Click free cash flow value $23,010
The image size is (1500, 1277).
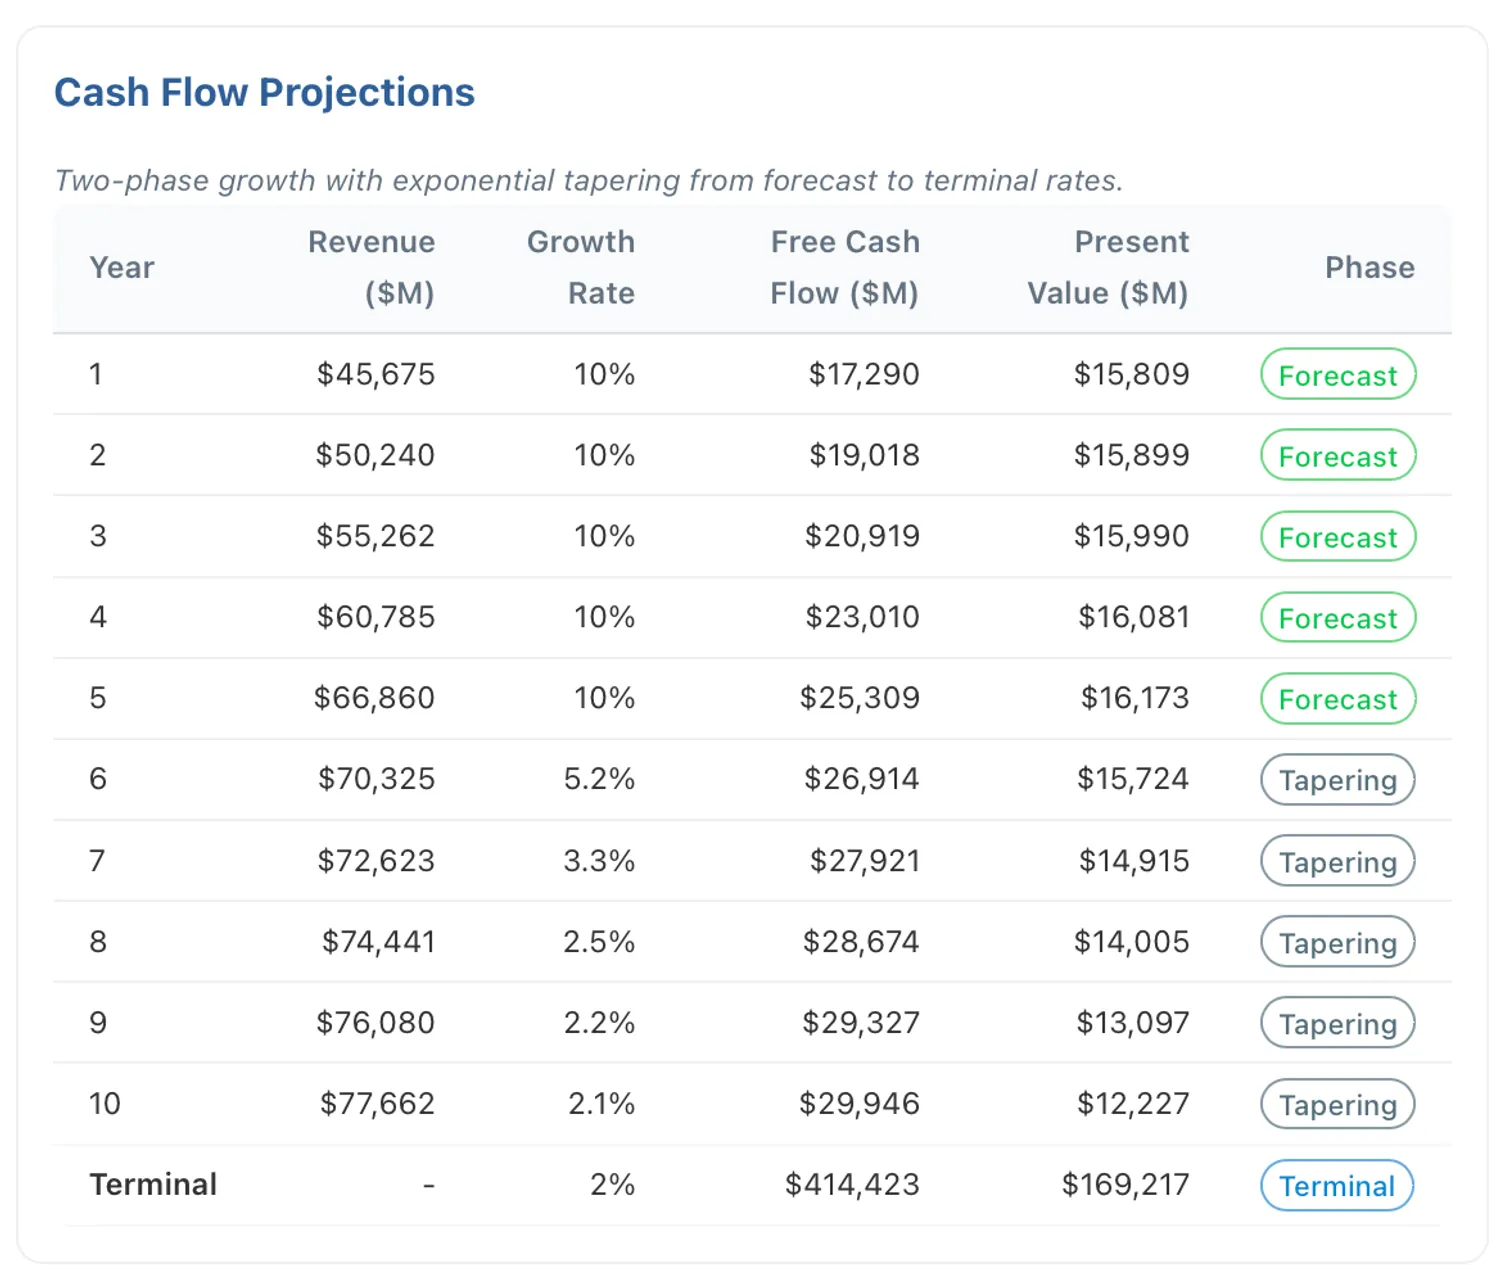tap(862, 617)
